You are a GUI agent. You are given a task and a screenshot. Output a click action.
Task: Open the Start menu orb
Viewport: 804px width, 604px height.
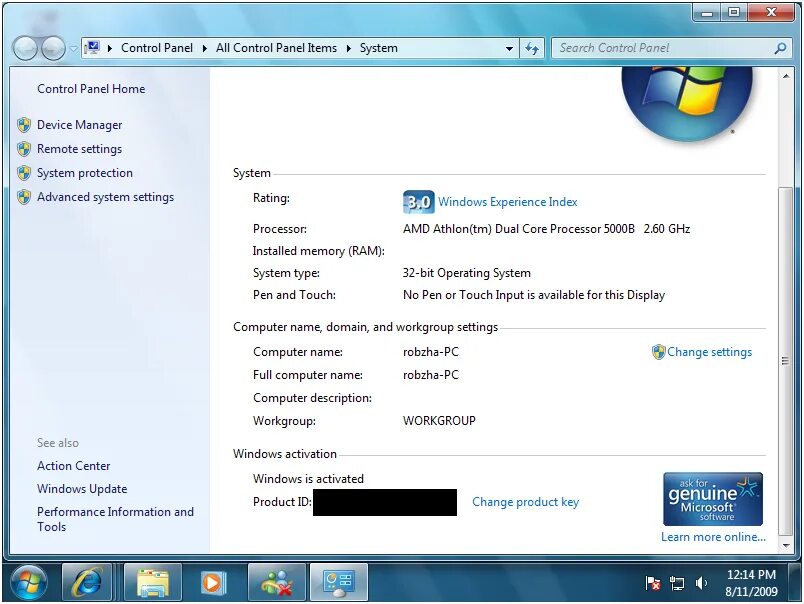point(28,582)
